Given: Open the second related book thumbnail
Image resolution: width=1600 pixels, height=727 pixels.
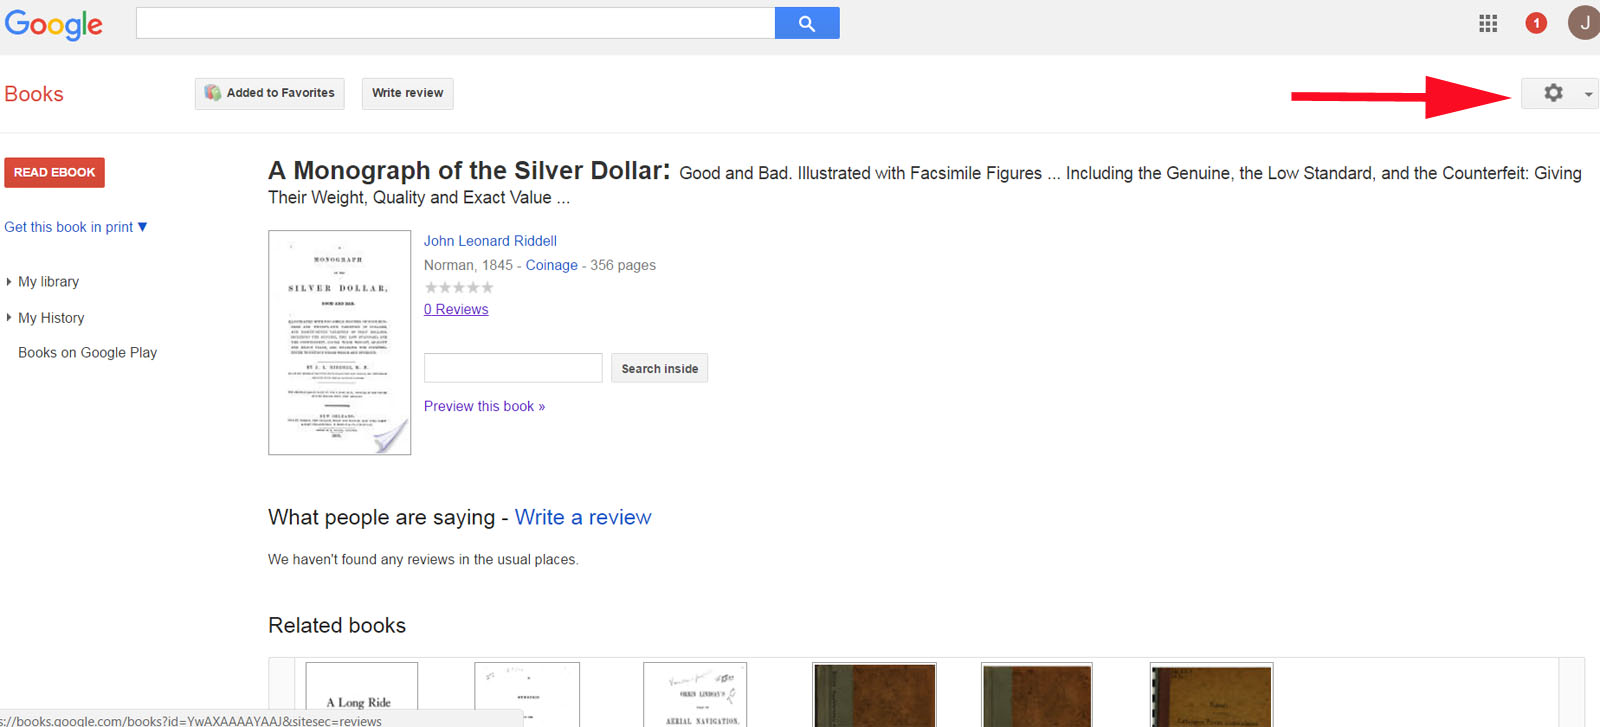Looking at the screenshot, I should [527, 694].
